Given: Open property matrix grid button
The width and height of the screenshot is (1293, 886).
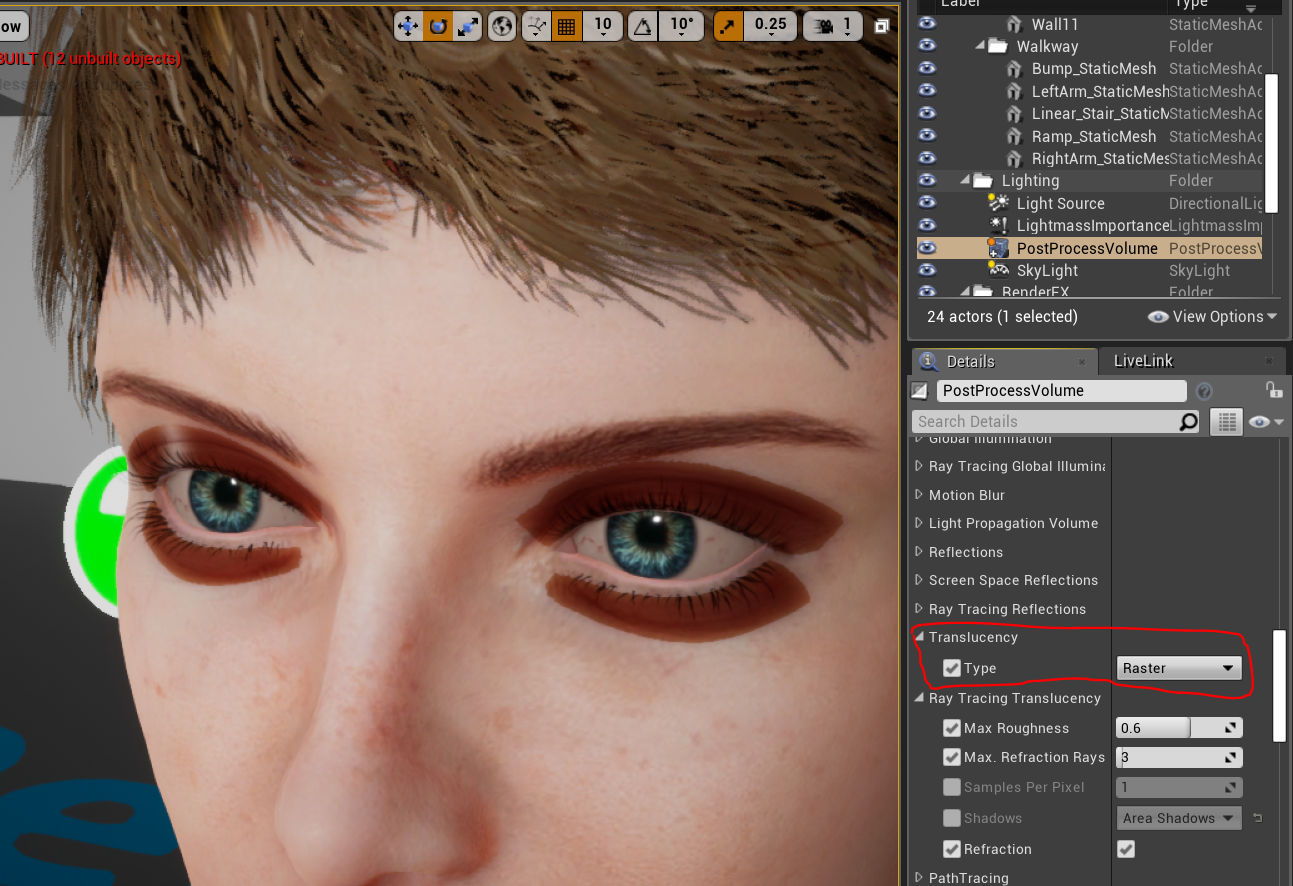Looking at the screenshot, I should (1225, 422).
